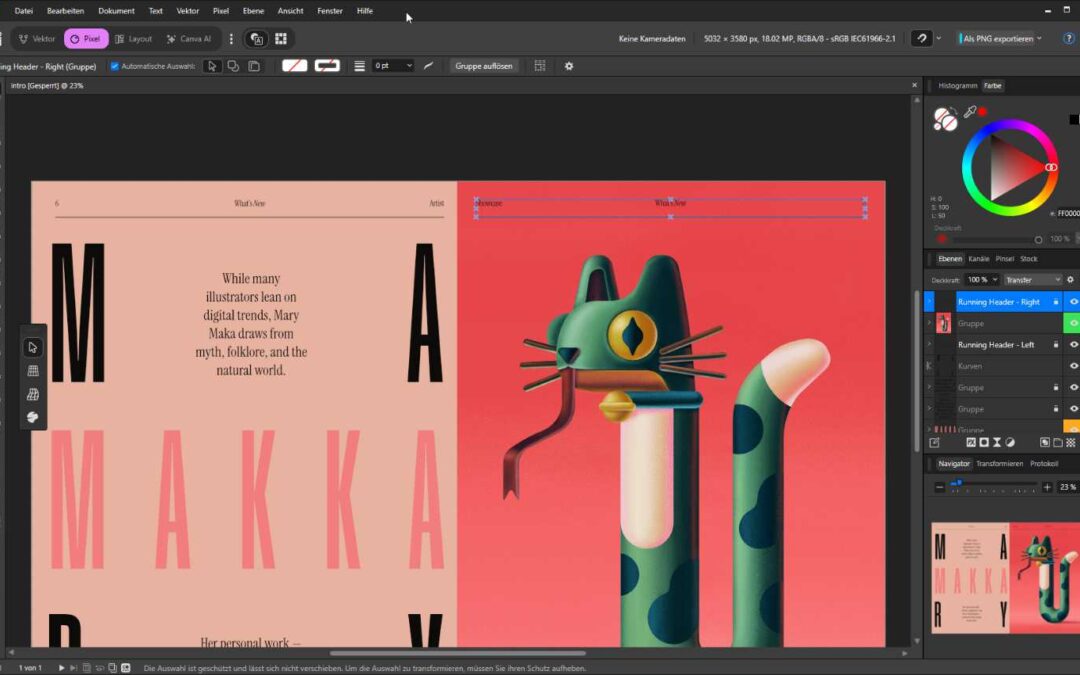Pick the color eyedropper tool
The height and width of the screenshot is (675, 1080).
tap(970, 112)
